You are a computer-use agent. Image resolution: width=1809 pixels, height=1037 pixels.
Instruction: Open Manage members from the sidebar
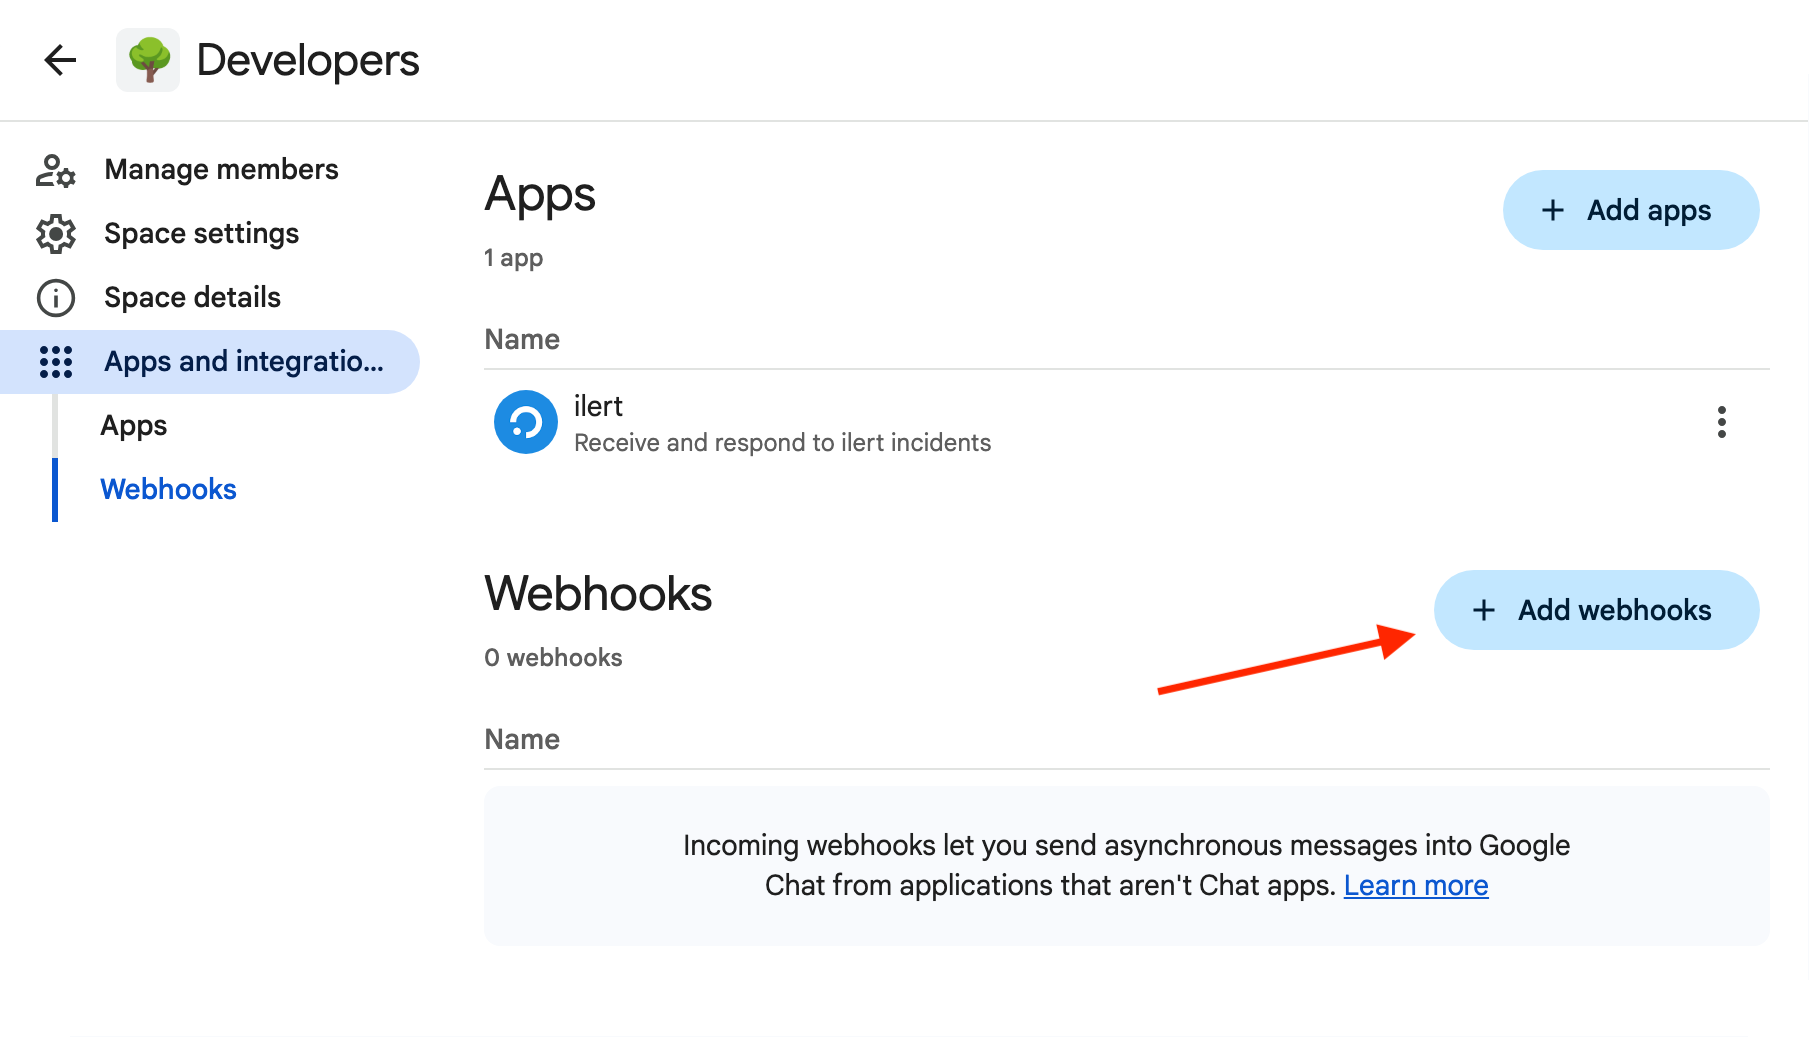coord(221,170)
